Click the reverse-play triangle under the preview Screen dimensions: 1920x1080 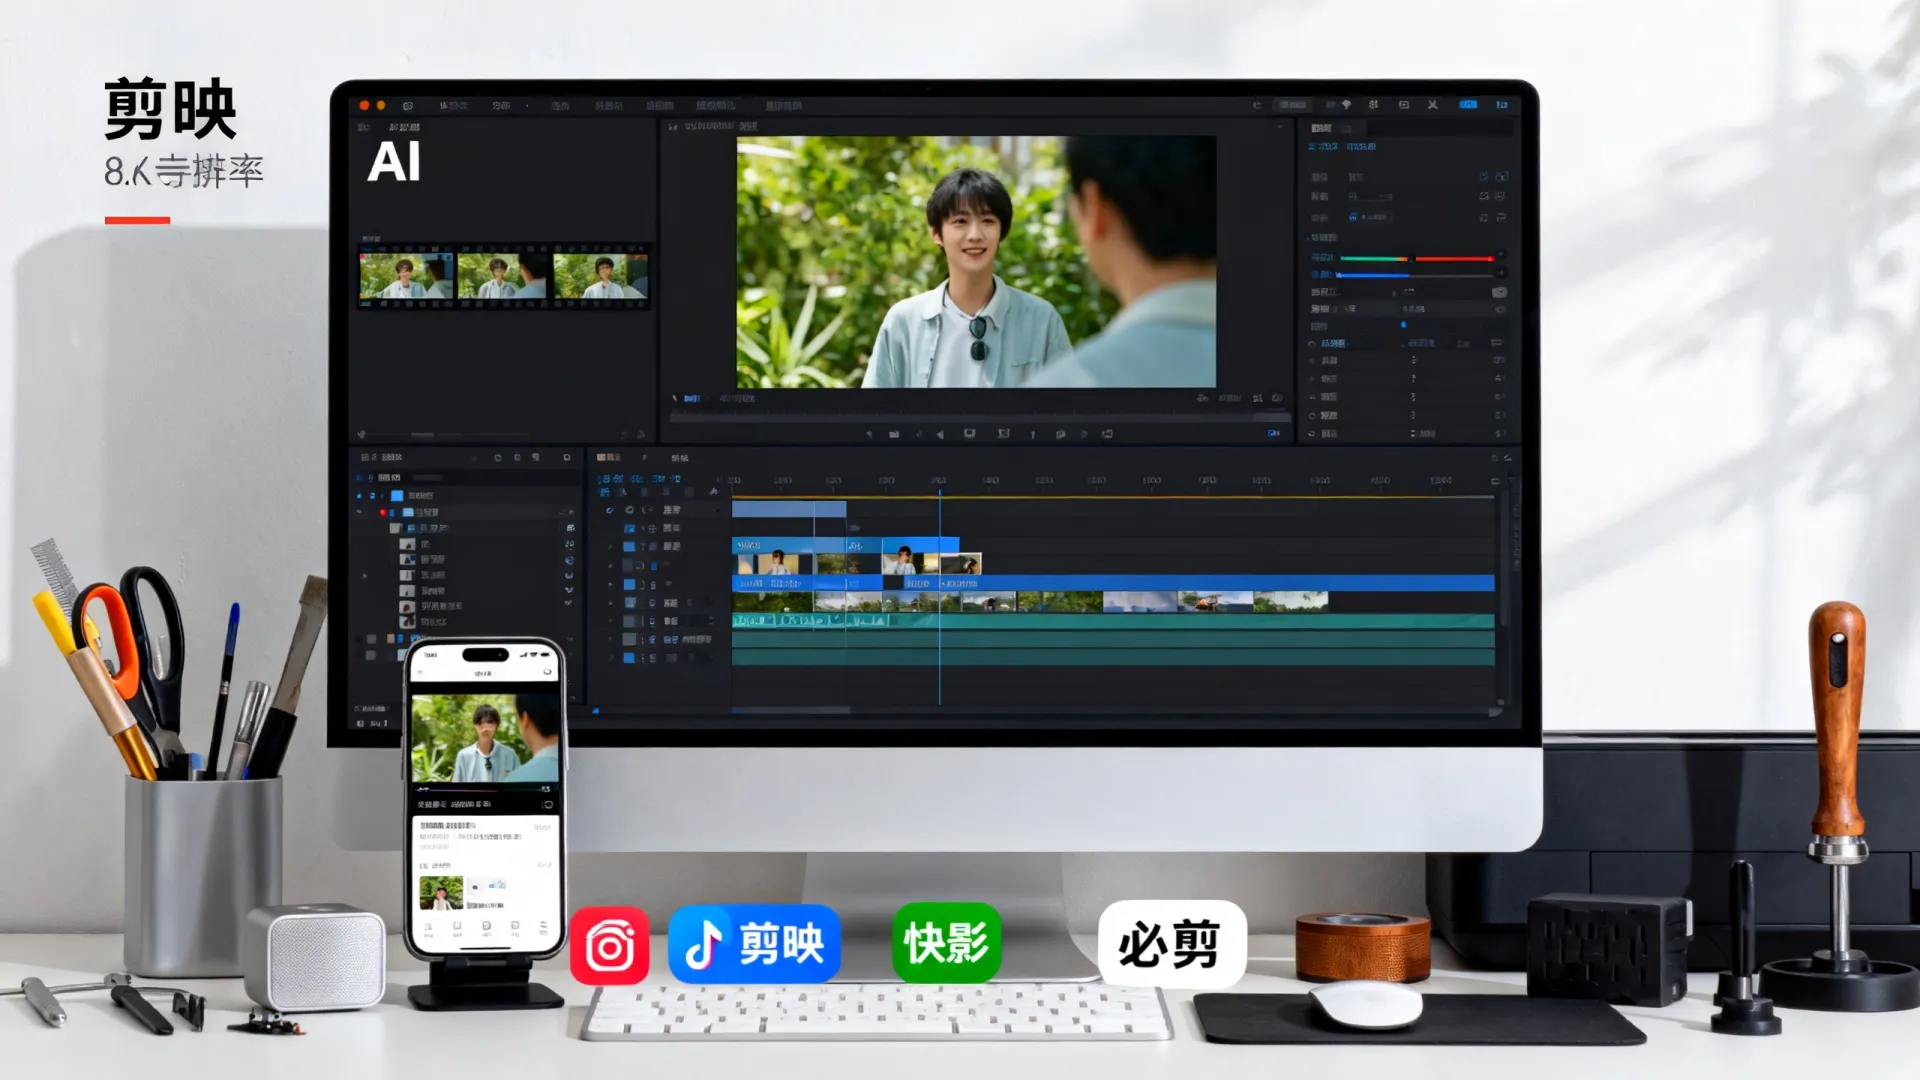[x=940, y=434]
